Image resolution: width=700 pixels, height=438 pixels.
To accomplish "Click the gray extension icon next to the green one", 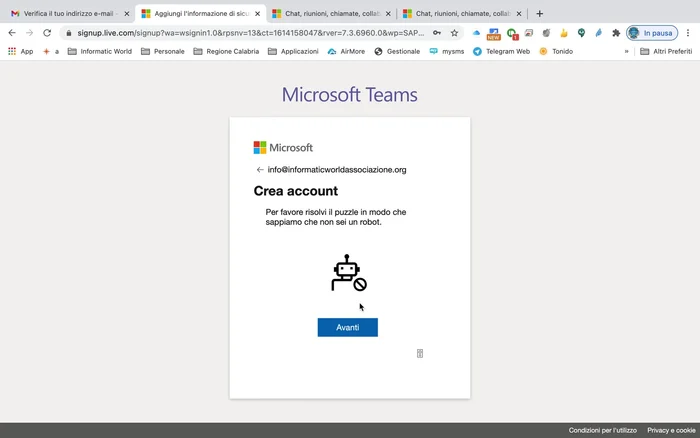I will tap(529, 33).
